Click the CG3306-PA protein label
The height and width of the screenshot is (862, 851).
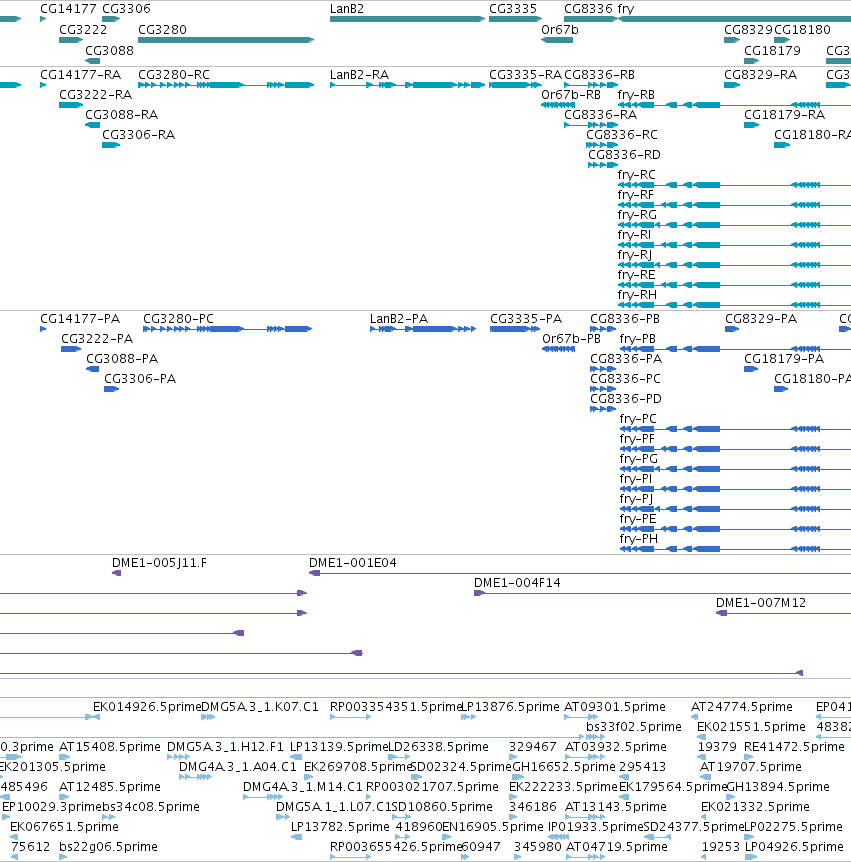[140, 379]
